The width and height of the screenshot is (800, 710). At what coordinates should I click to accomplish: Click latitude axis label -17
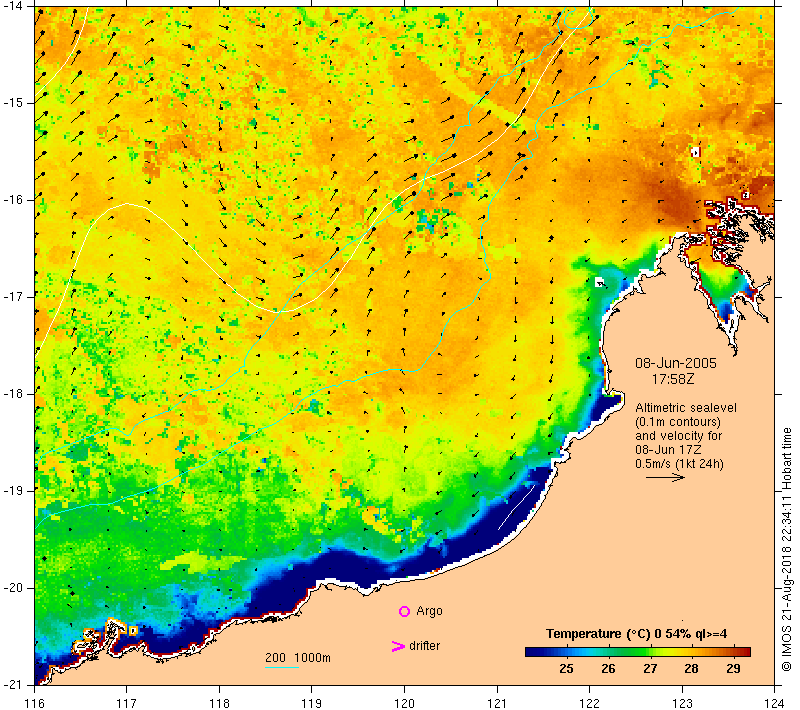(14, 296)
